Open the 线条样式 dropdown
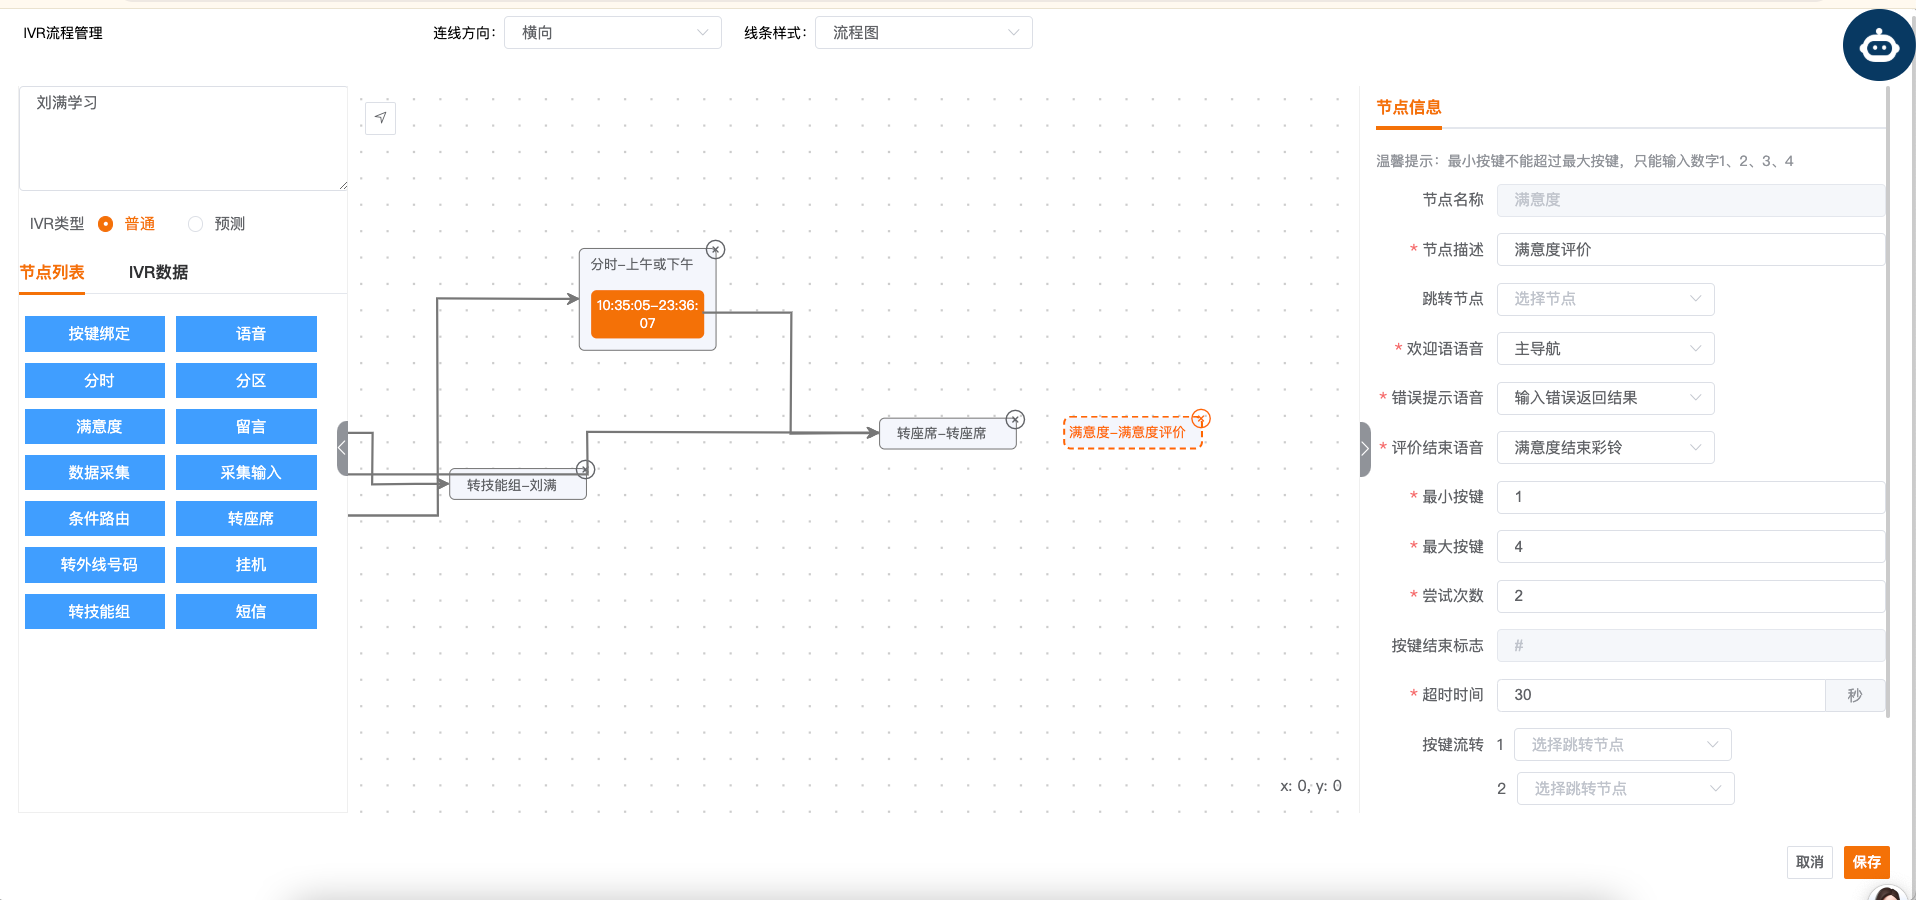This screenshot has width=1916, height=900. coord(923,33)
